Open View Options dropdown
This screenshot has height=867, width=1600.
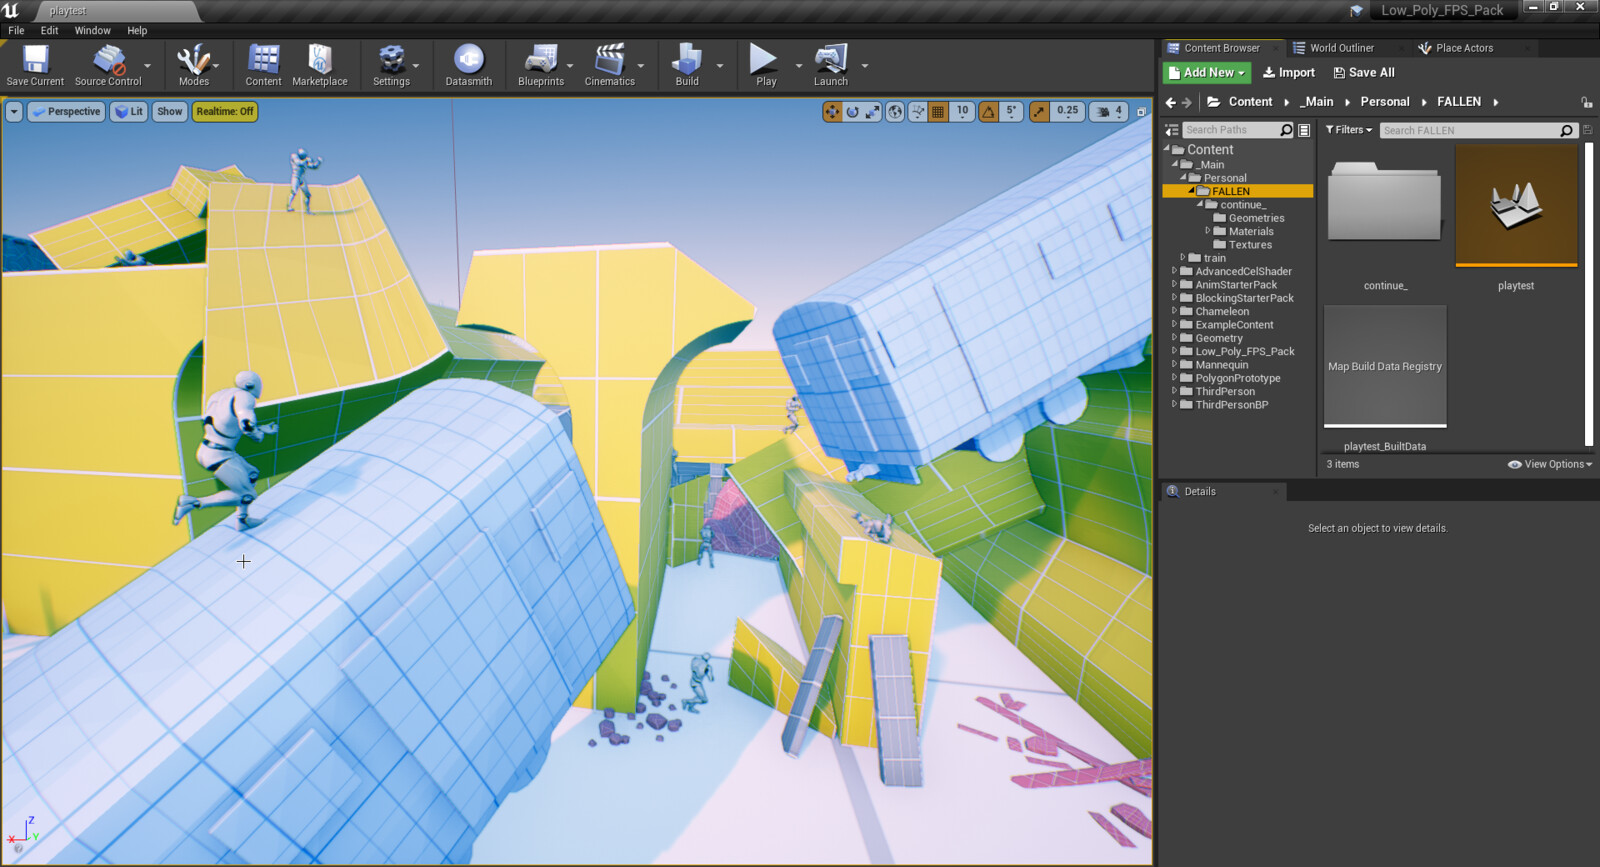(1549, 464)
